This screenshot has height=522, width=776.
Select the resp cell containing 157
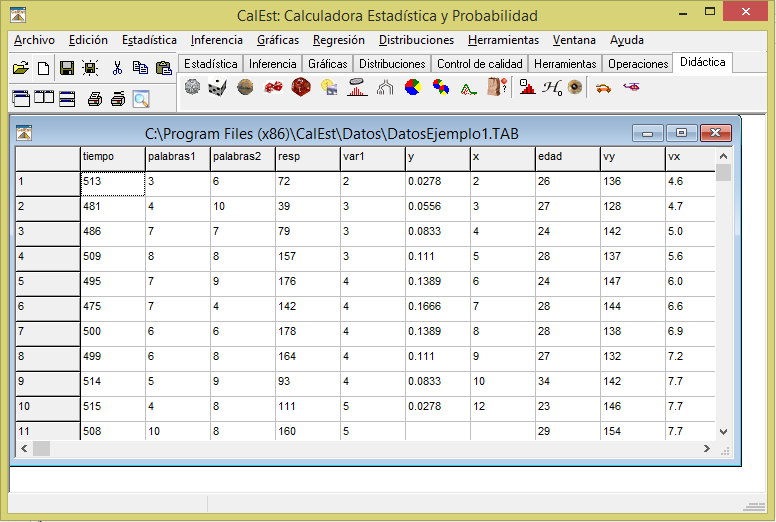tap(308, 258)
